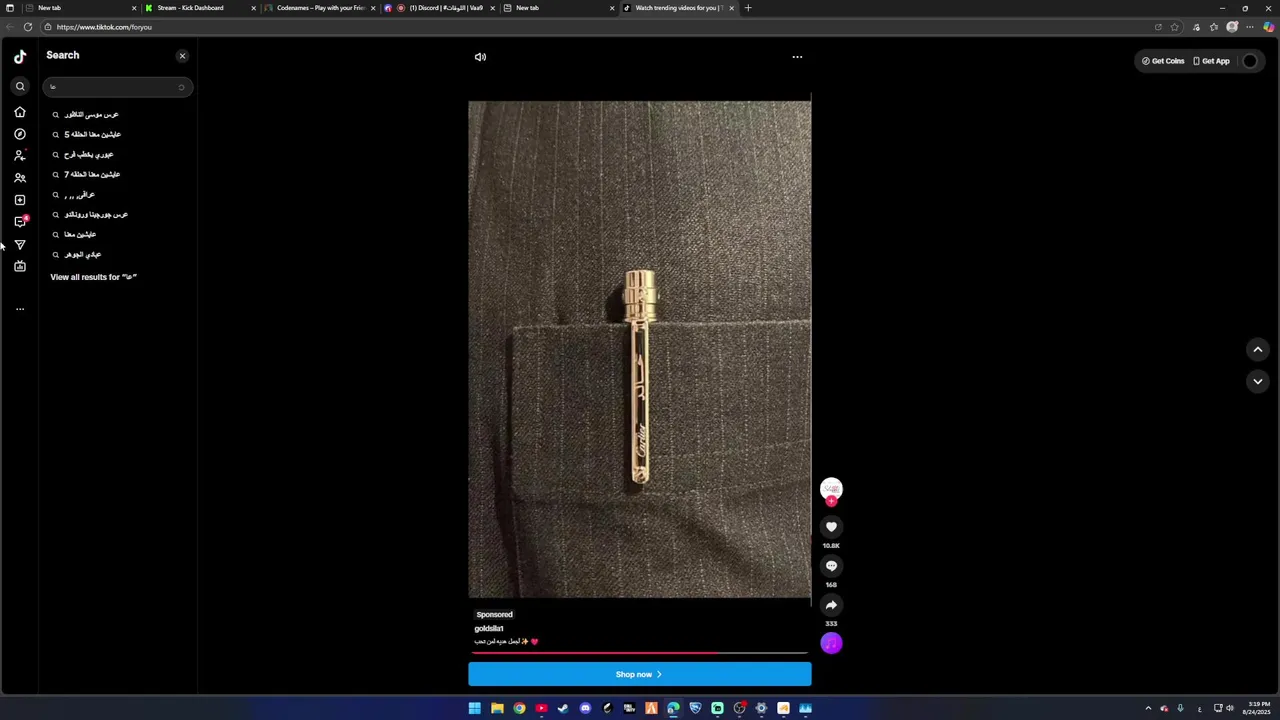Open the profile avatar in the header

1250,61
